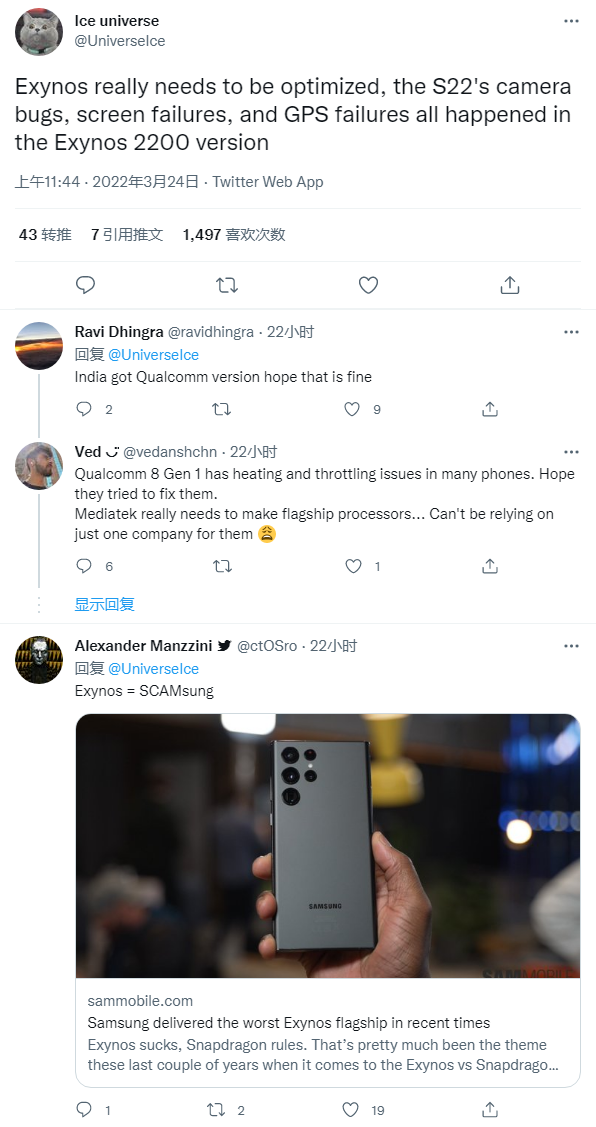Retweet Alexander Manzzini's reply
Image resolution: width=596 pixels, height=1127 pixels.
(216, 1110)
